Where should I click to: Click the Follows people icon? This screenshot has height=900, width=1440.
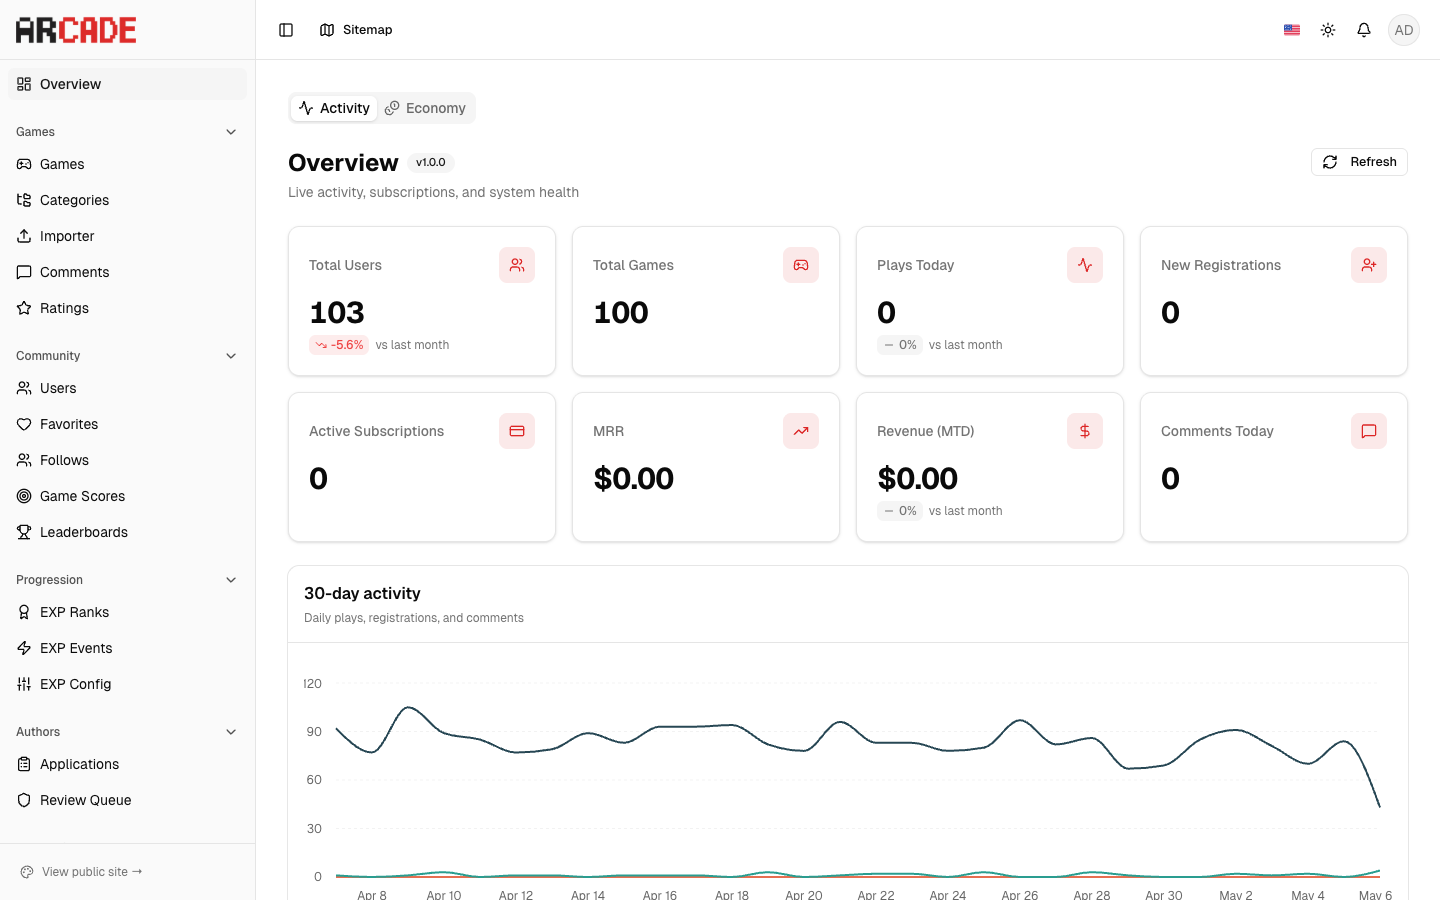click(x=24, y=460)
